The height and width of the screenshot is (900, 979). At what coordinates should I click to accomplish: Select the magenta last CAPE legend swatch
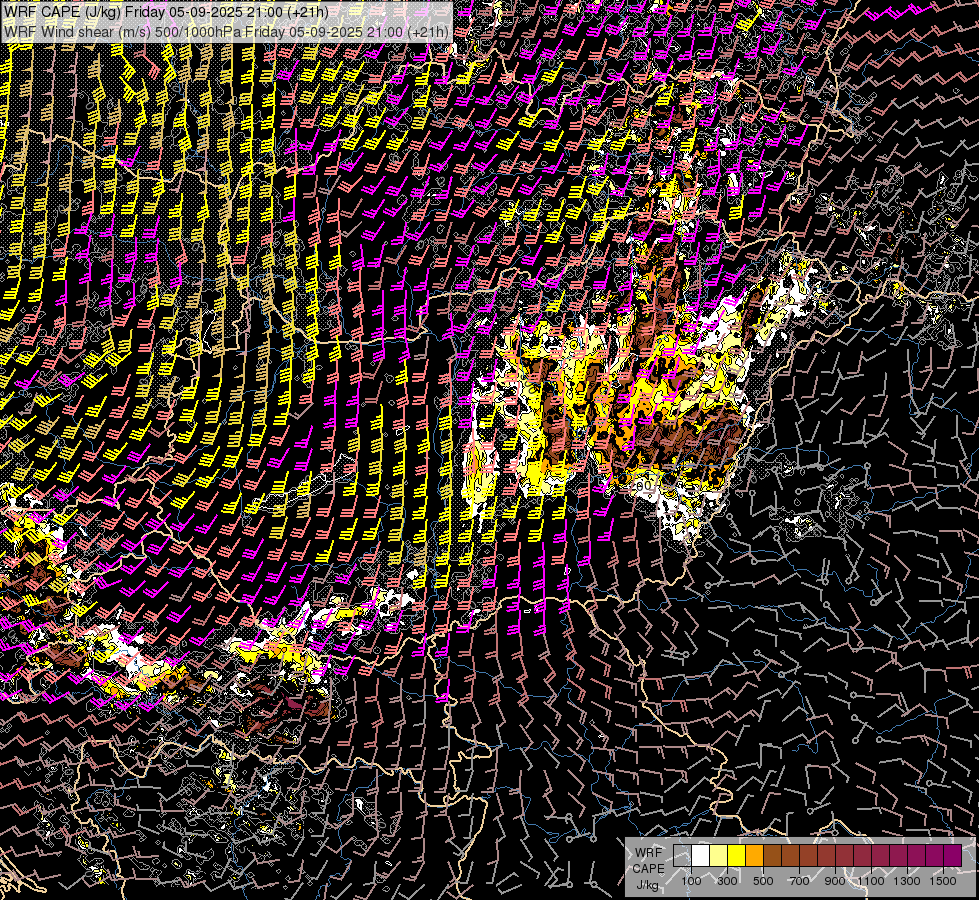click(x=953, y=855)
